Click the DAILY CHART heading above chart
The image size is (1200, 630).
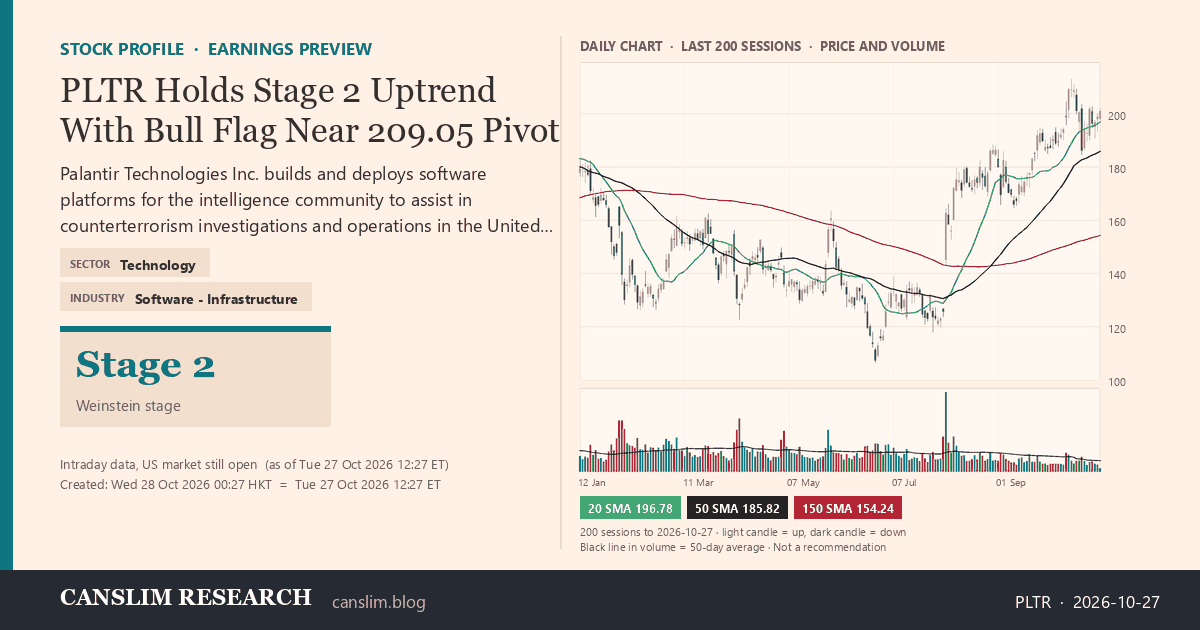click(x=621, y=46)
